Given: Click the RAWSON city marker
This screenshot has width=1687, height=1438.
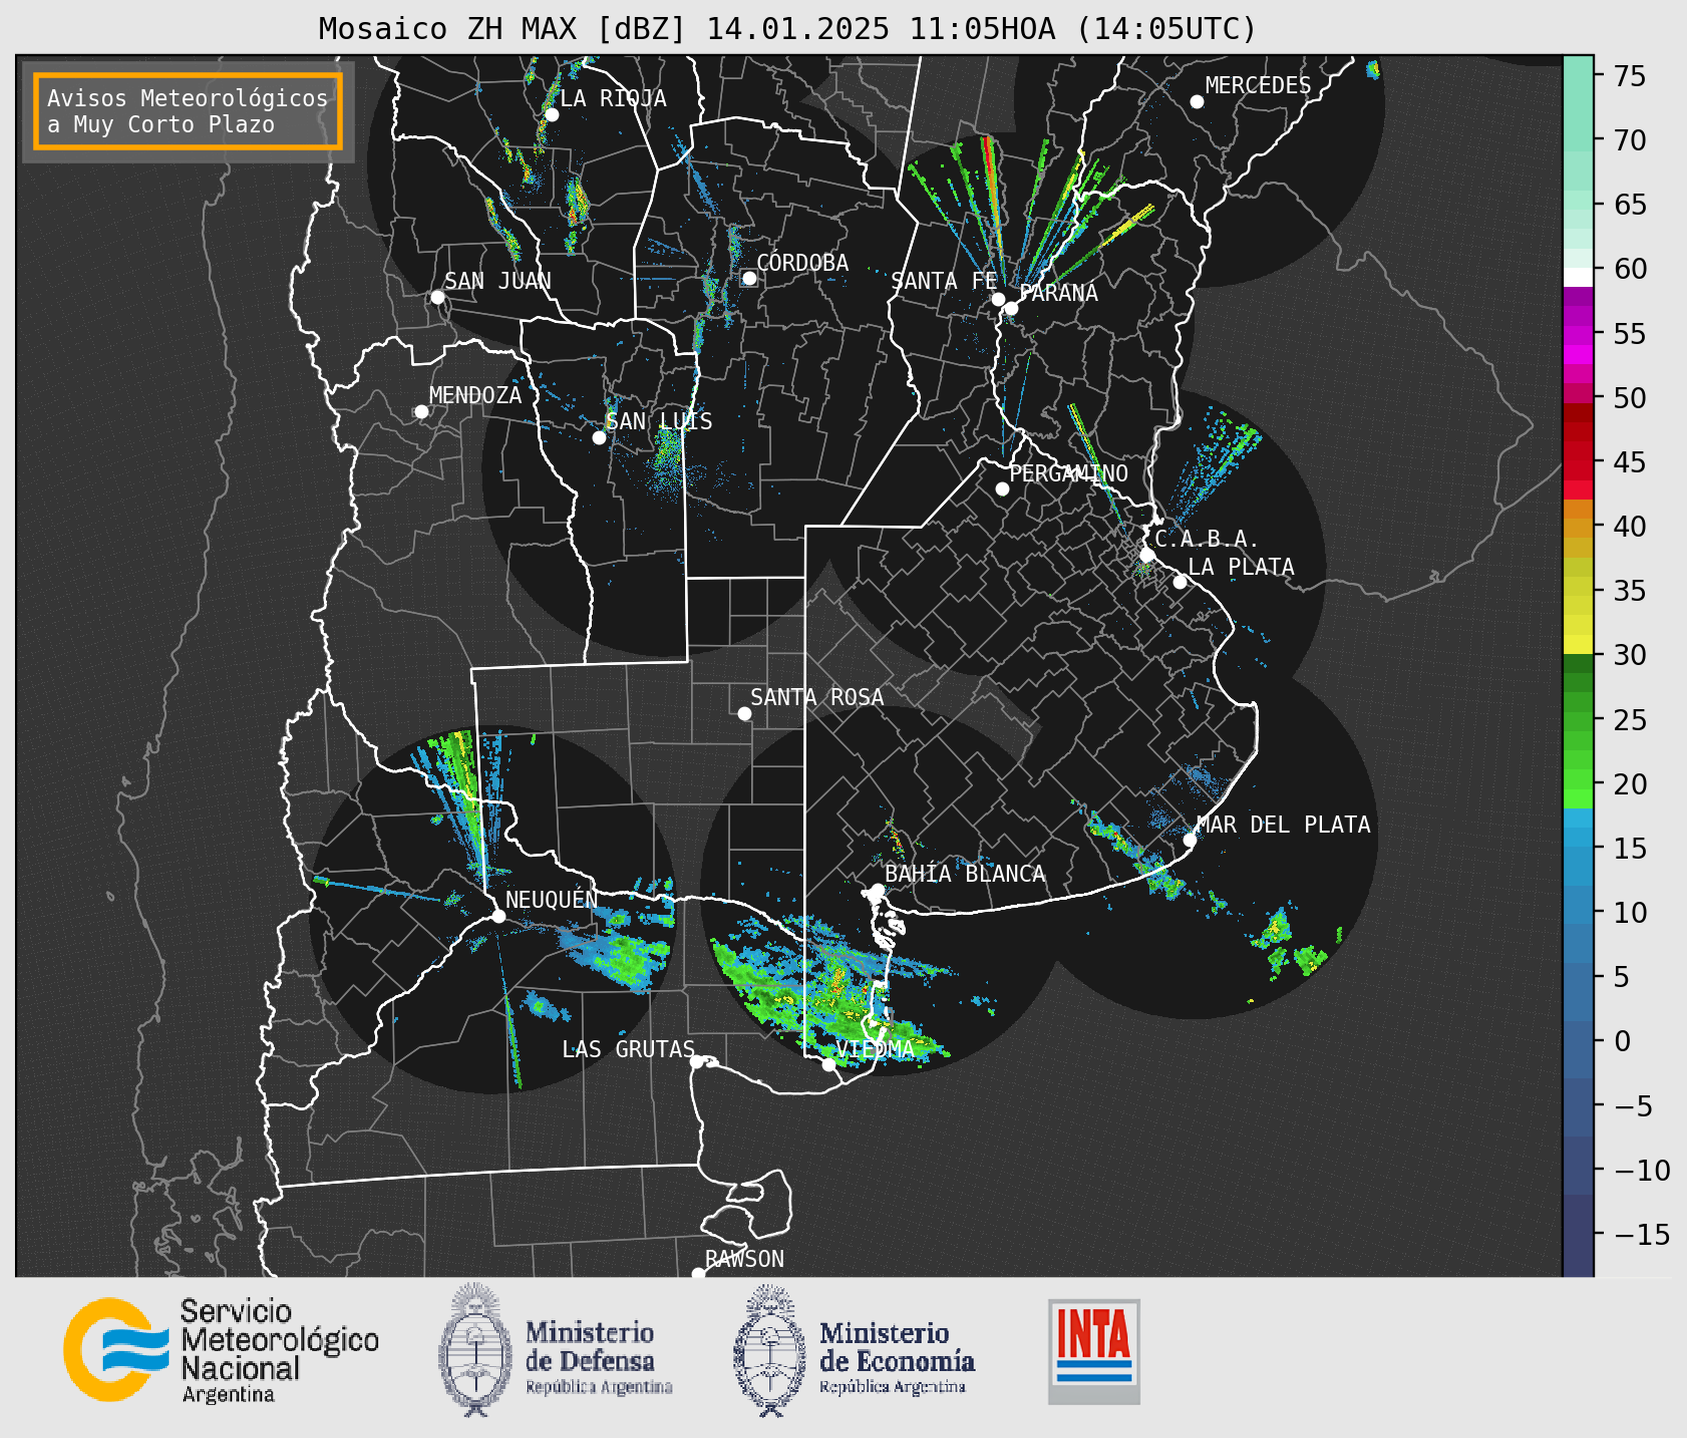Looking at the screenshot, I should click(698, 1273).
